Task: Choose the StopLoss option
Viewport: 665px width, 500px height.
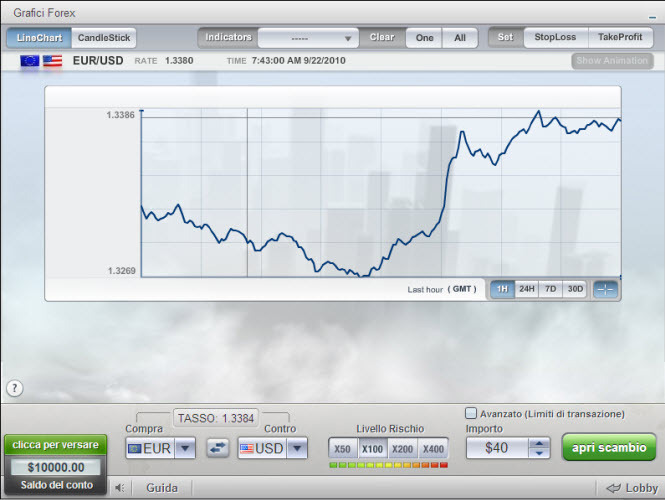Action: click(556, 37)
